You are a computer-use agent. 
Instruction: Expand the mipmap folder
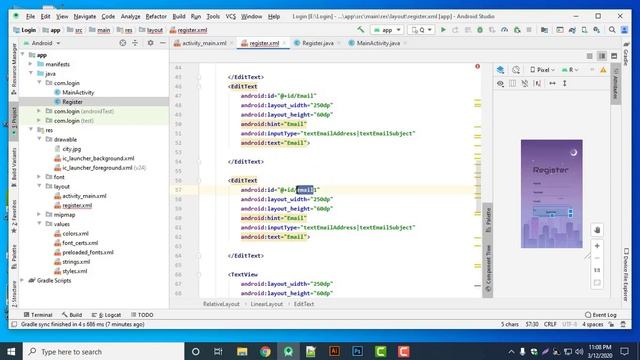(39, 214)
